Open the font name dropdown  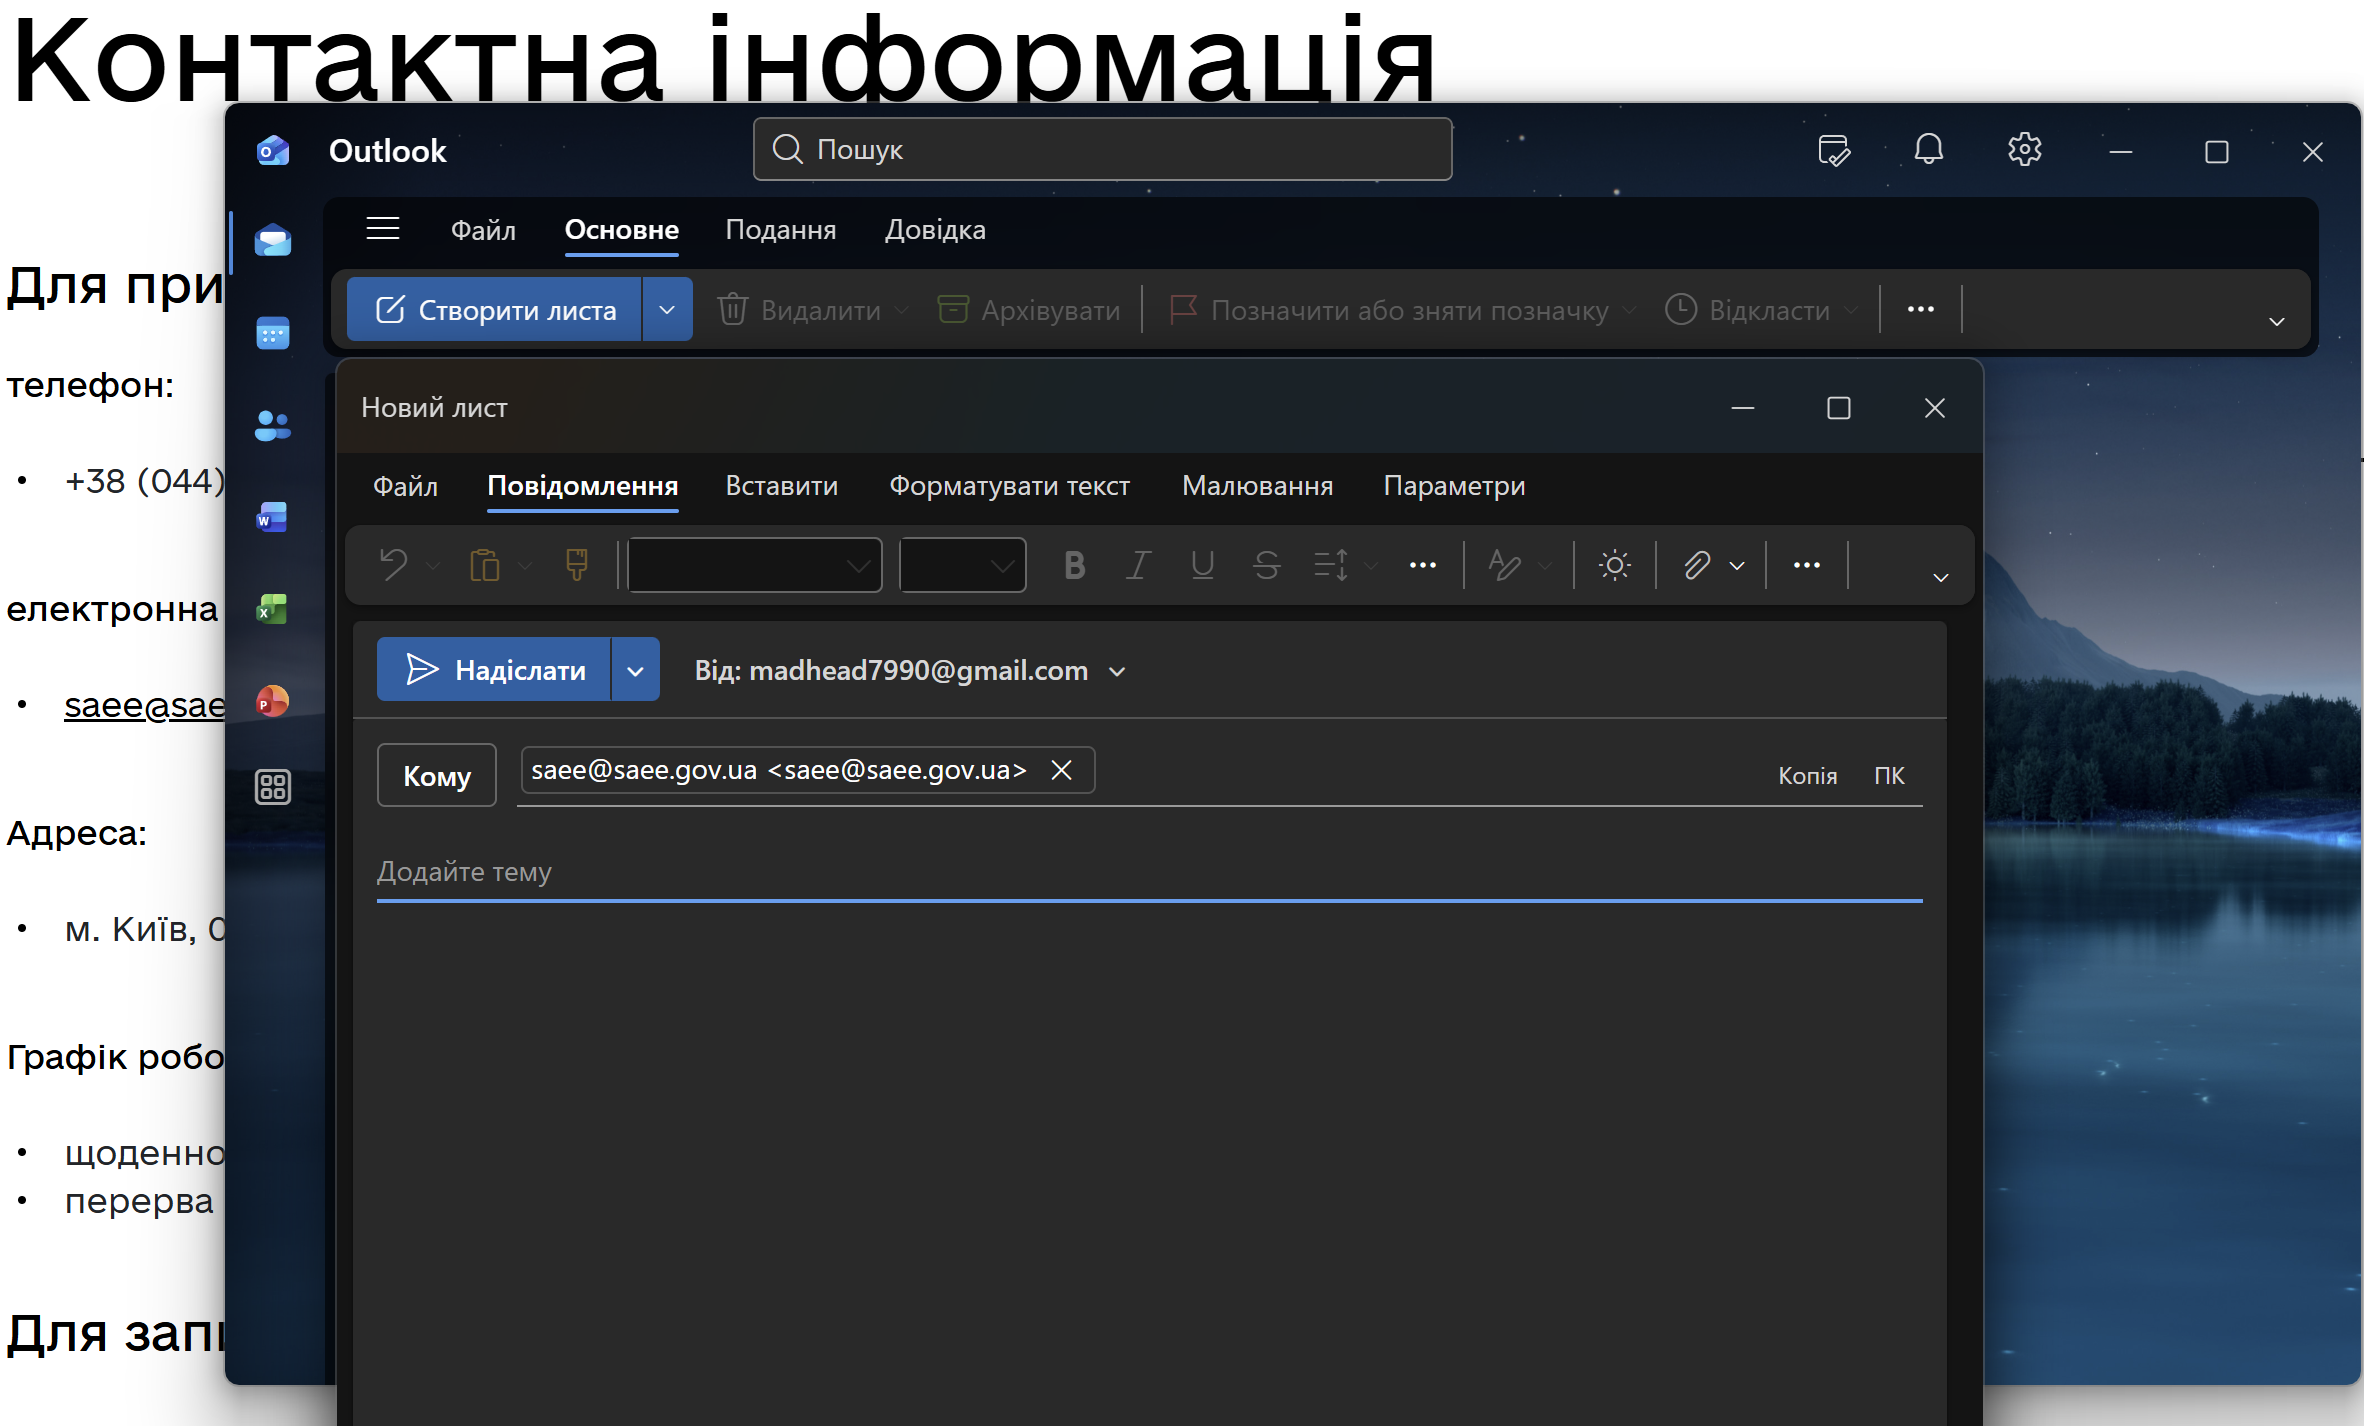coord(755,566)
